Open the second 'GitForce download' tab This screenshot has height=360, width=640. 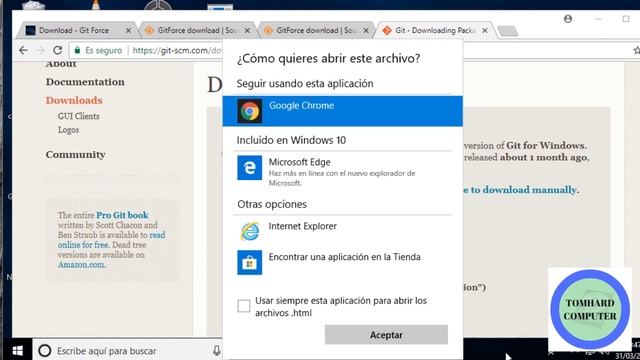[x=316, y=31]
